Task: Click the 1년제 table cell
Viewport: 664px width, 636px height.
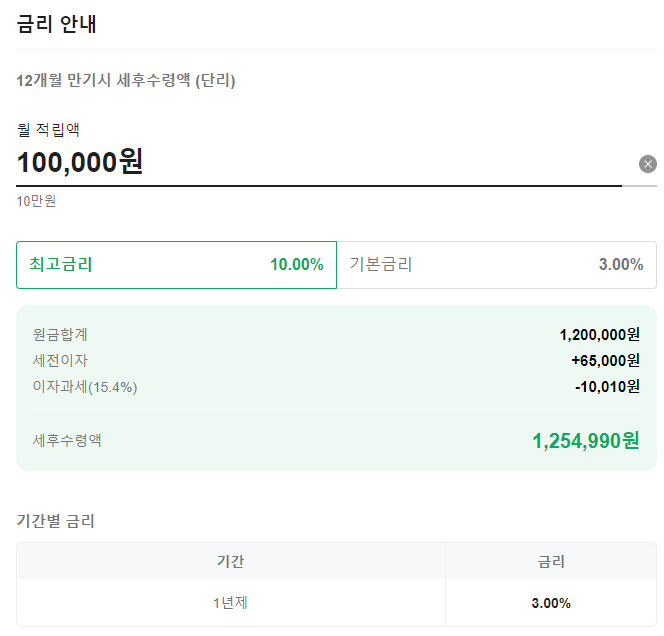Action: pos(230,603)
